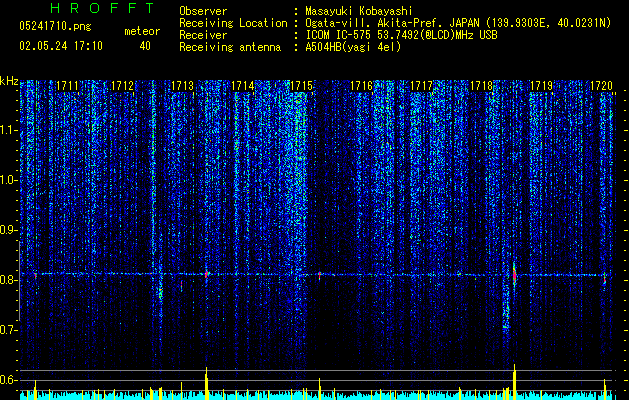The width and height of the screenshot is (629, 400).
Task: Click the 'Receiving Location' label
Action: tap(233, 23)
